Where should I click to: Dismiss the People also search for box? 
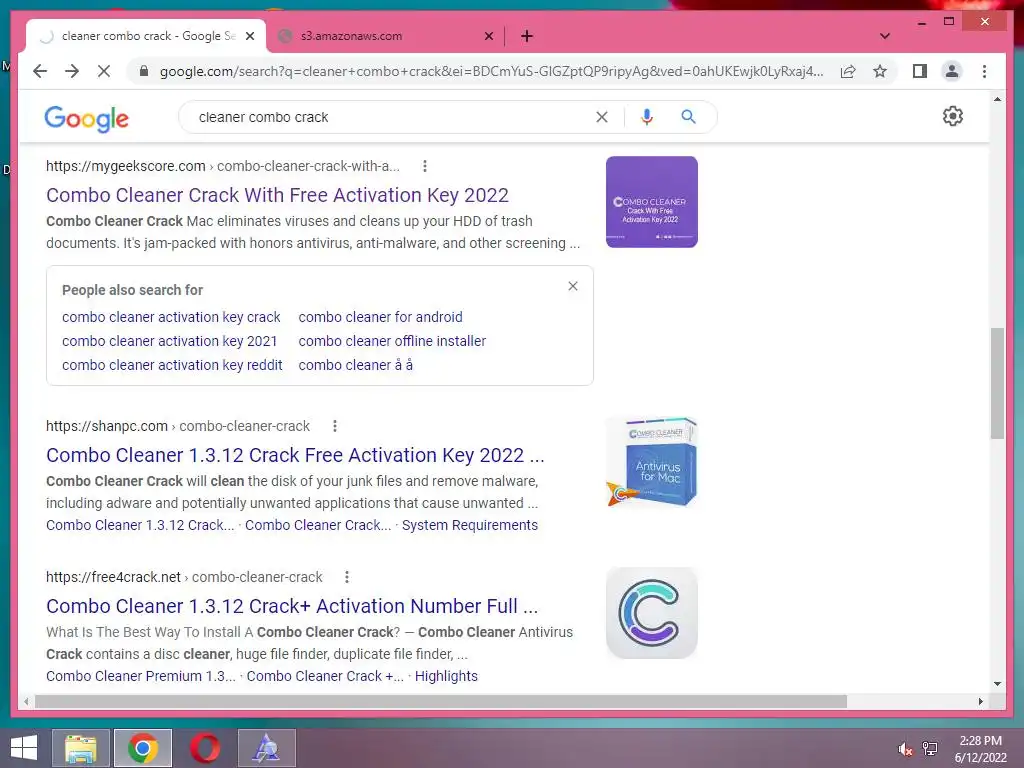[573, 286]
